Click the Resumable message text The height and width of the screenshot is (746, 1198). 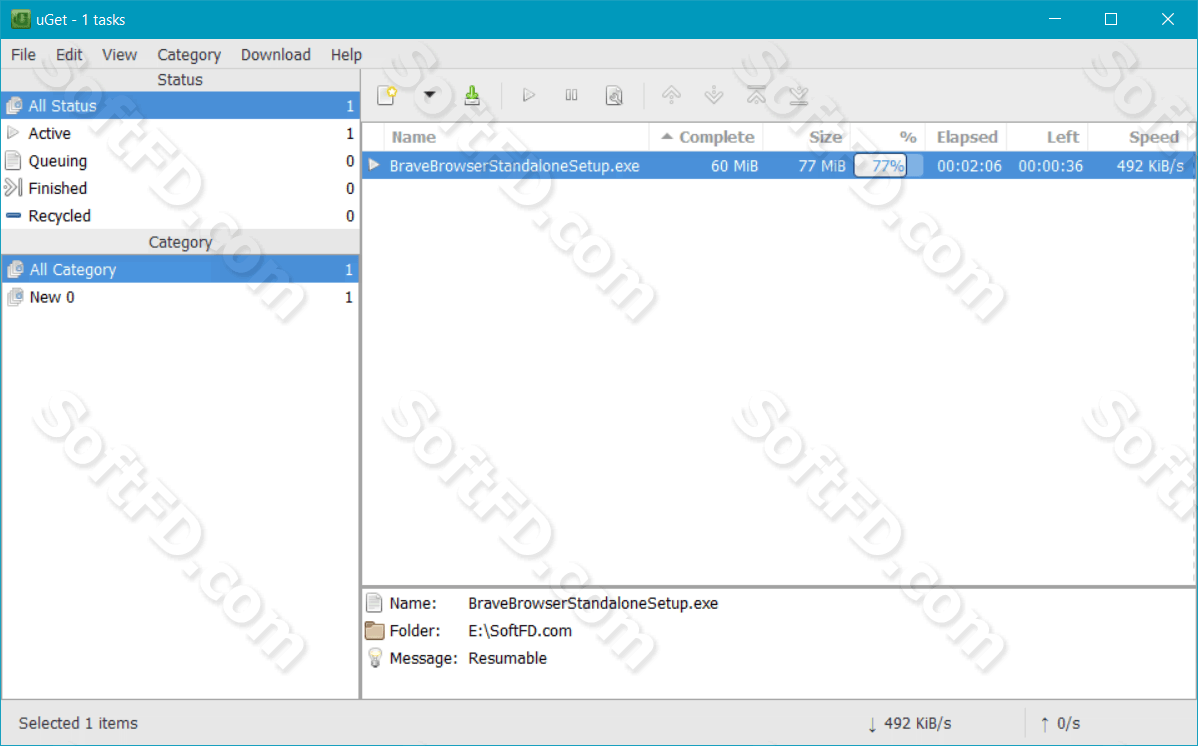pos(507,658)
